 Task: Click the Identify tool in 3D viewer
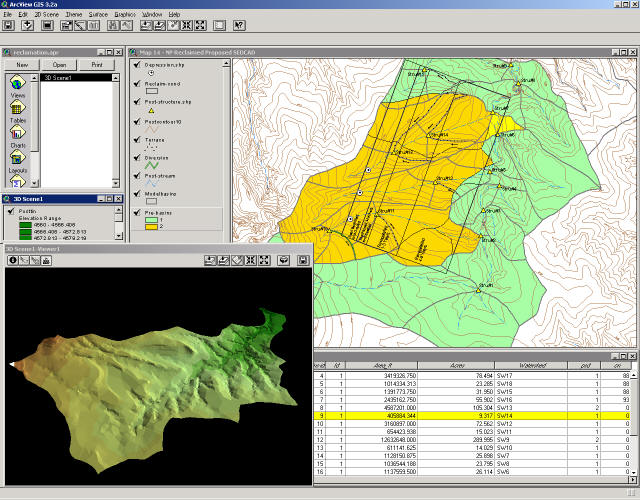pos(13,260)
